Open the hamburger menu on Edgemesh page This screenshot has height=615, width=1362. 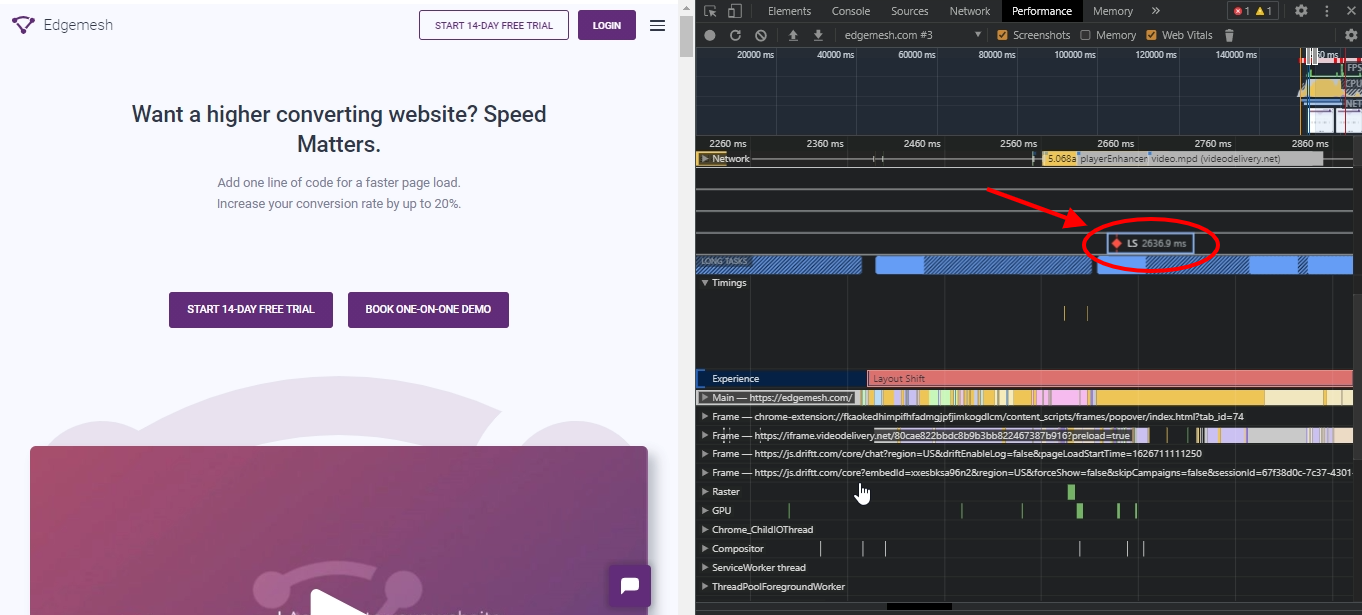[657, 26]
